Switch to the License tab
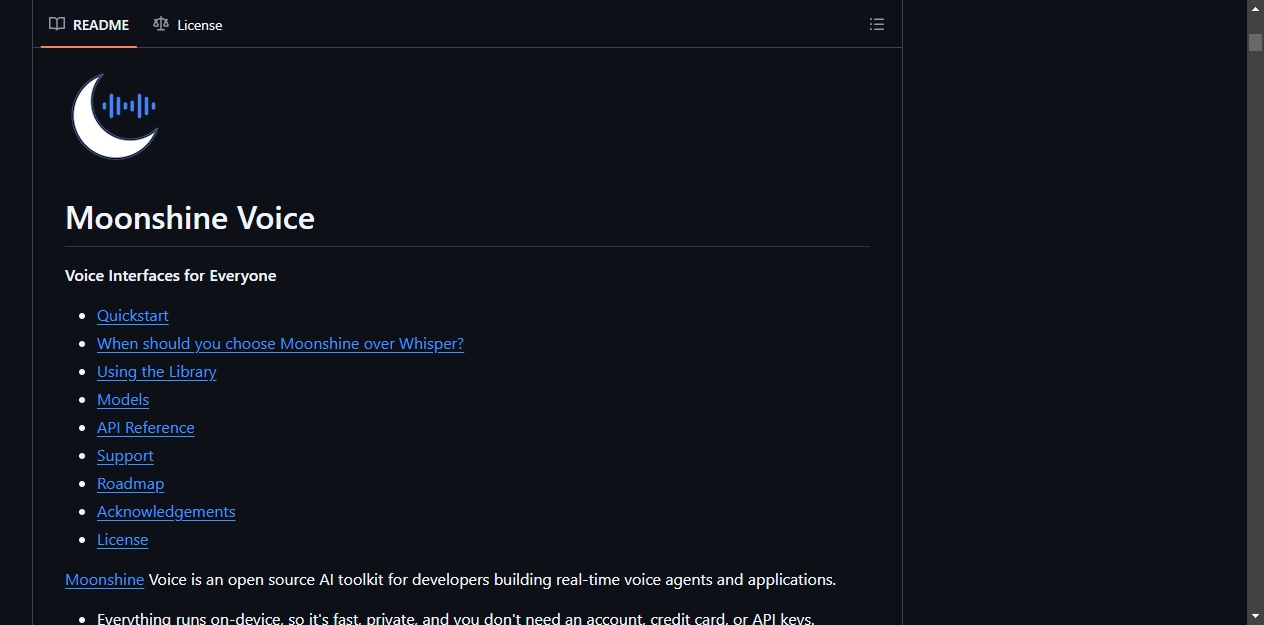 tap(188, 25)
